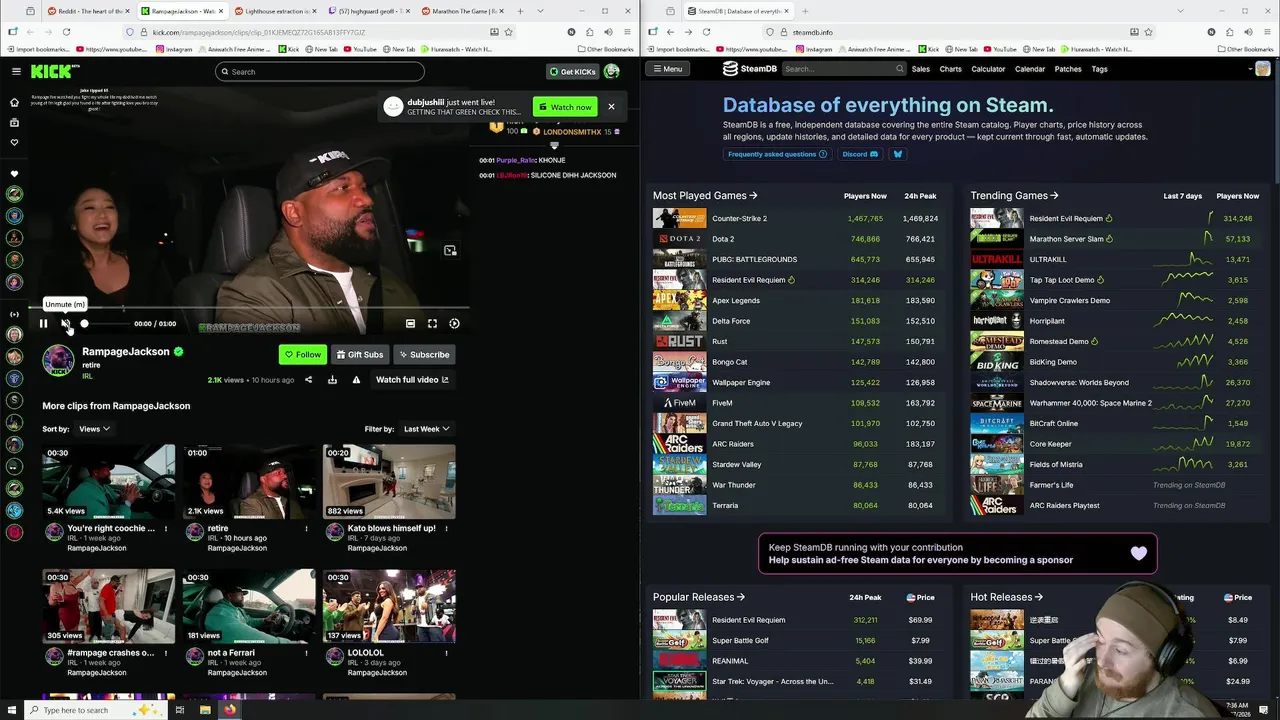The width and height of the screenshot is (1280, 720).
Task: Bookmark the Kick page with star
Action: click(x=508, y=32)
